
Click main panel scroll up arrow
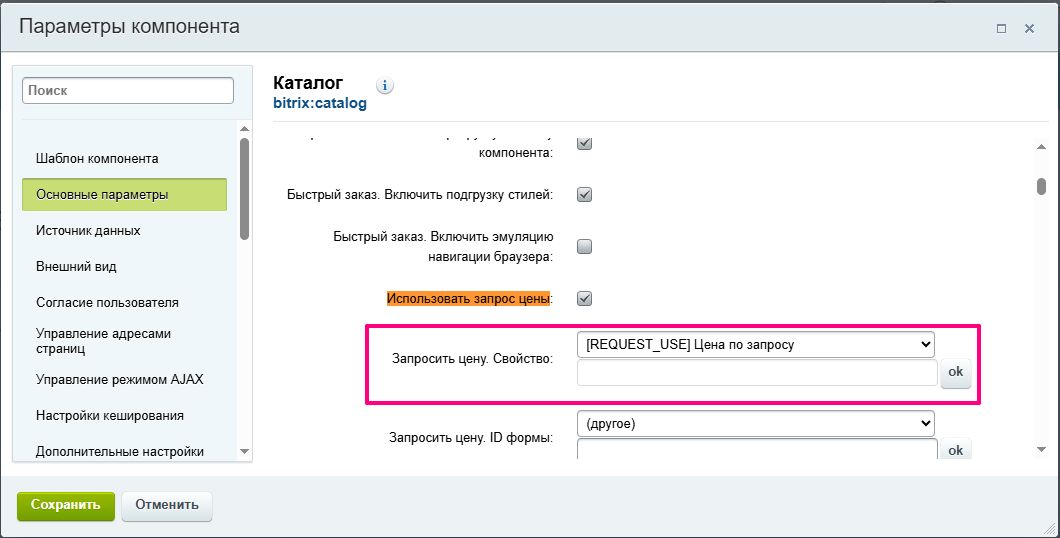[x=1041, y=147]
